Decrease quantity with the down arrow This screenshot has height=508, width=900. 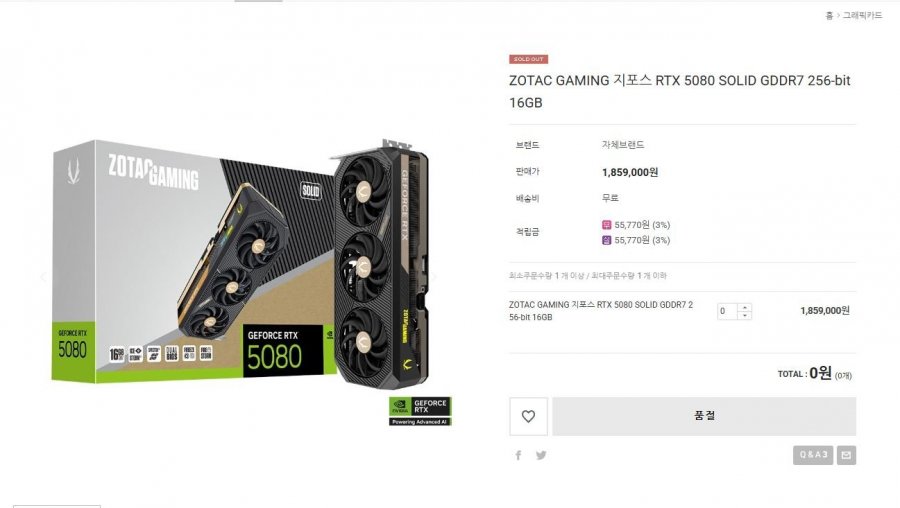[744, 315]
